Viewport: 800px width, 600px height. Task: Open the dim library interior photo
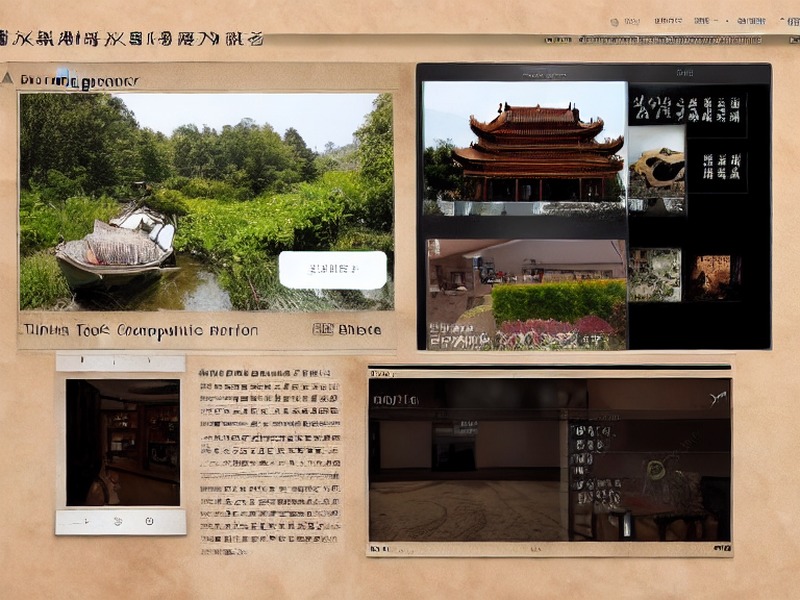click(x=123, y=442)
